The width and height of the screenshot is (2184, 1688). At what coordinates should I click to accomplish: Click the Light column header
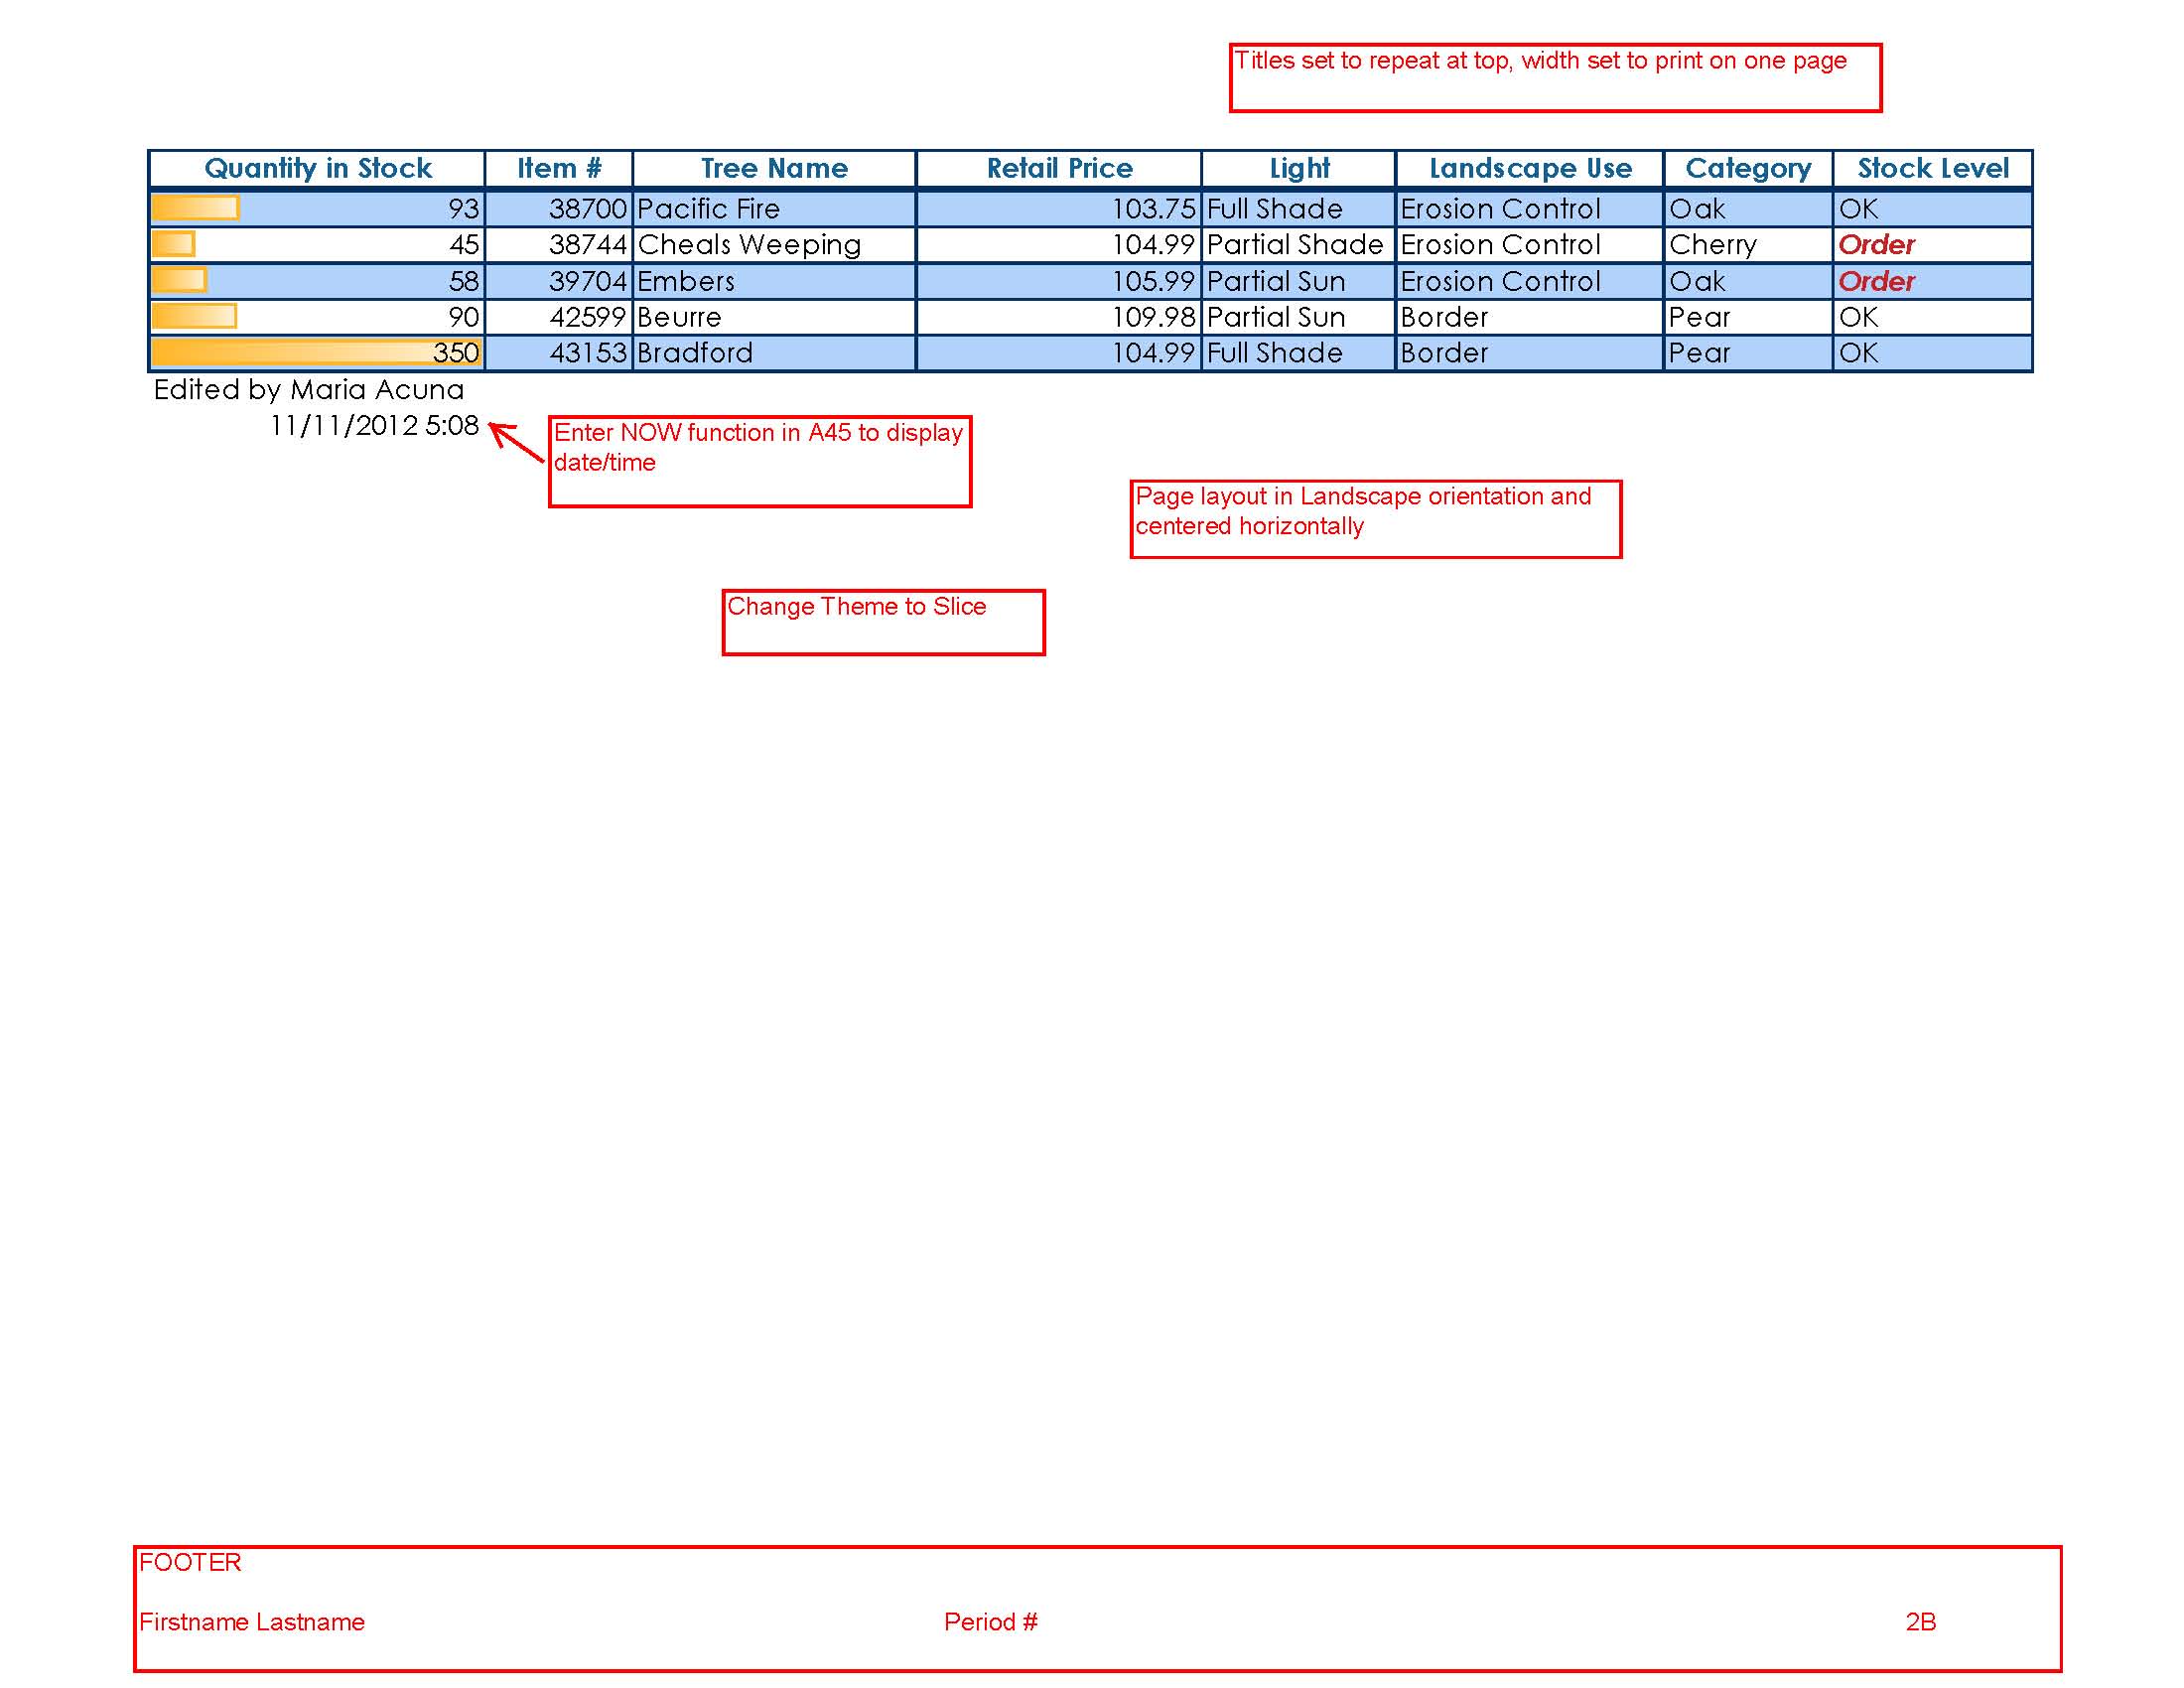click(1299, 169)
